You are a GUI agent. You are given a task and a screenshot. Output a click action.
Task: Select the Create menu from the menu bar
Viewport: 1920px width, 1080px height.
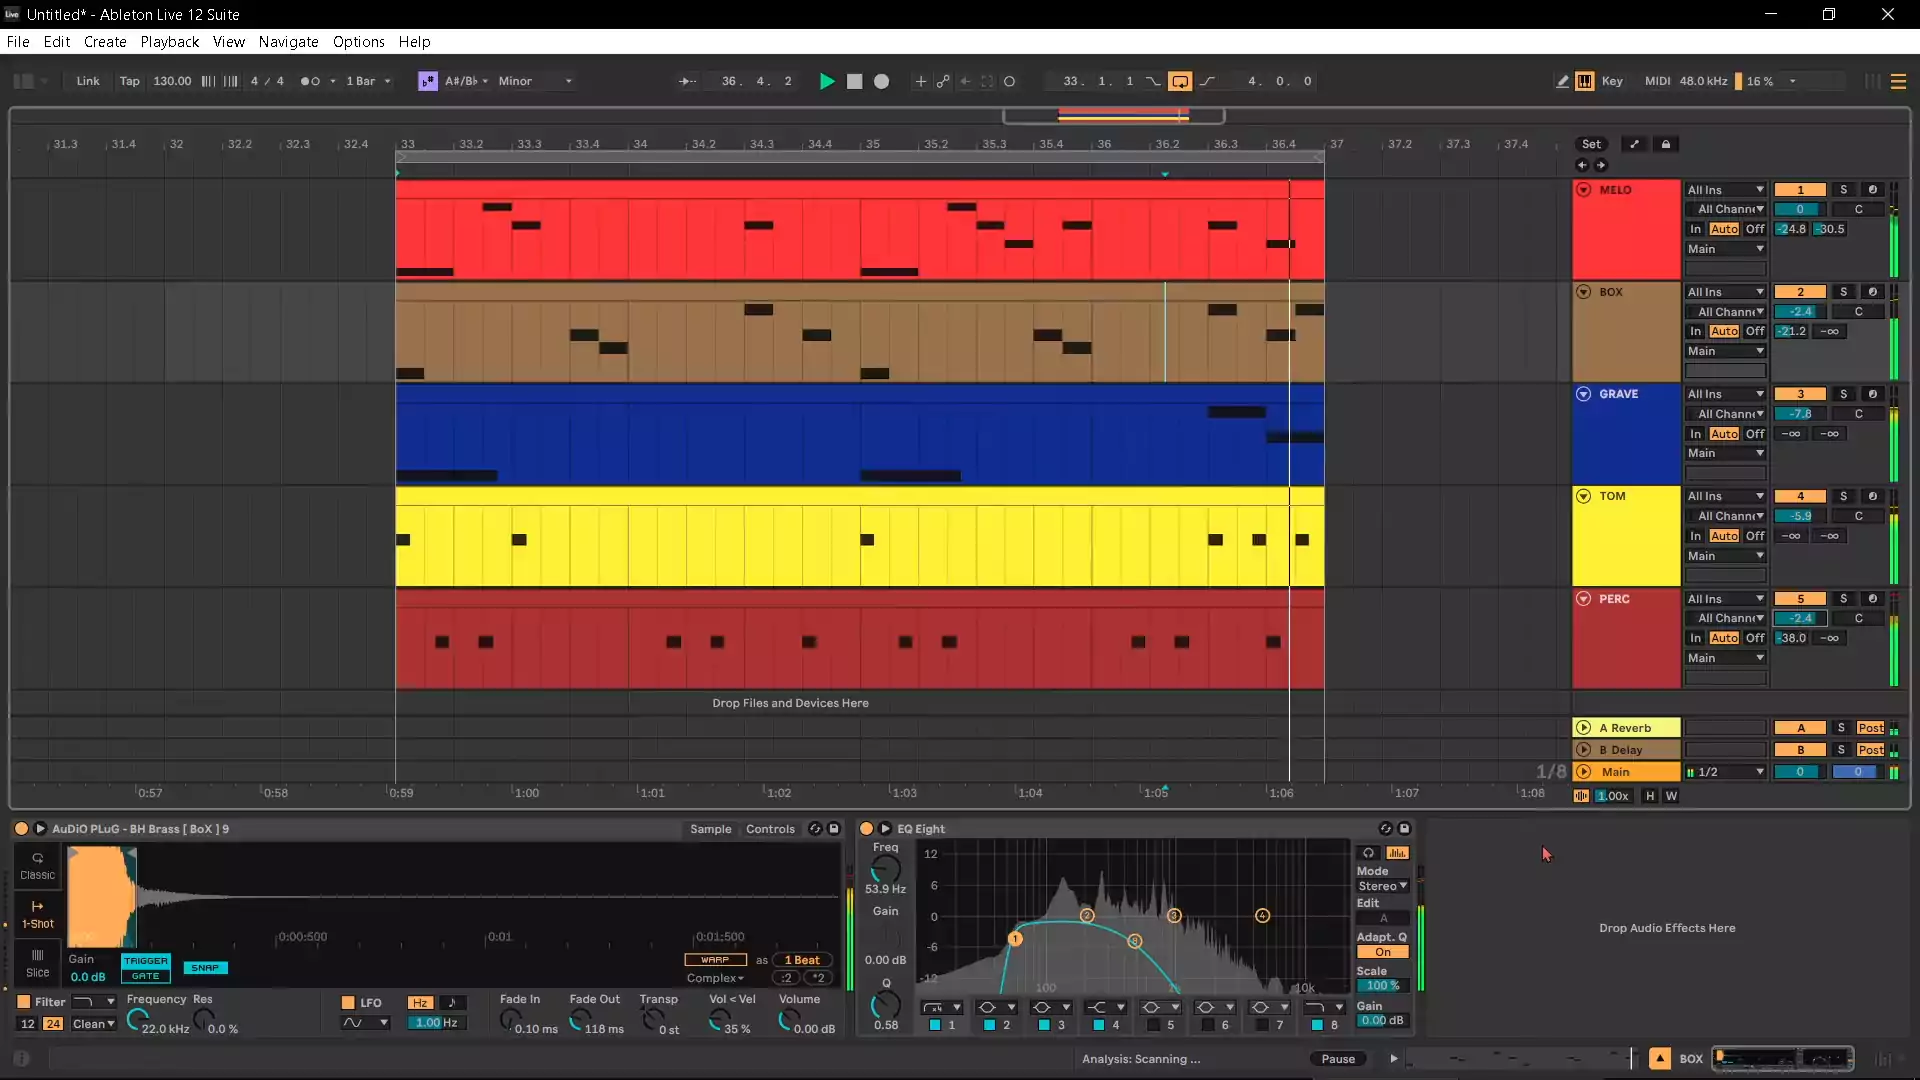point(105,41)
